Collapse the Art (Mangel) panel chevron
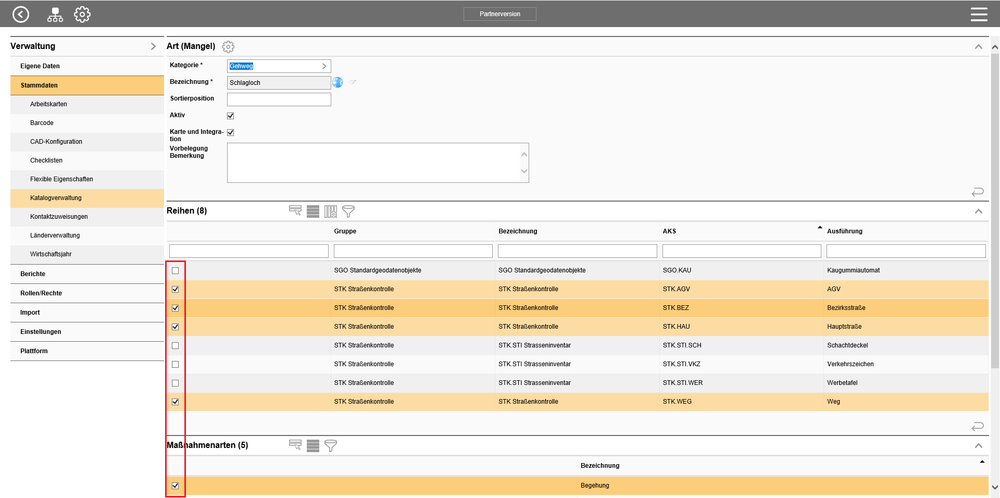This screenshot has width=1000, height=498. (x=978, y=47)
